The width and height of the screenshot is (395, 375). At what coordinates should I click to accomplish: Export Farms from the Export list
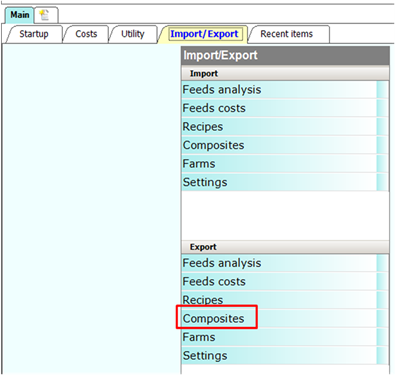click(x=285, y=337)
